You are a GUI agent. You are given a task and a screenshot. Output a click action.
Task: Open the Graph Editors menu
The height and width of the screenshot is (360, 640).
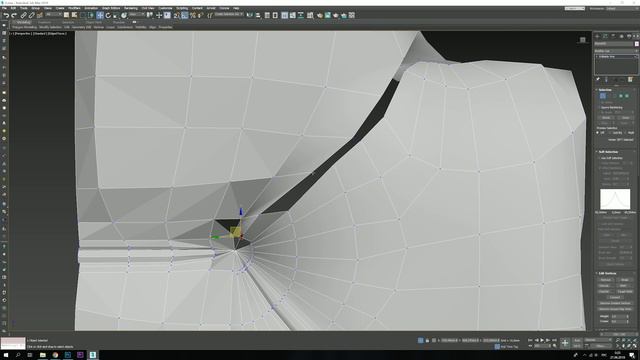pos(111,8)
